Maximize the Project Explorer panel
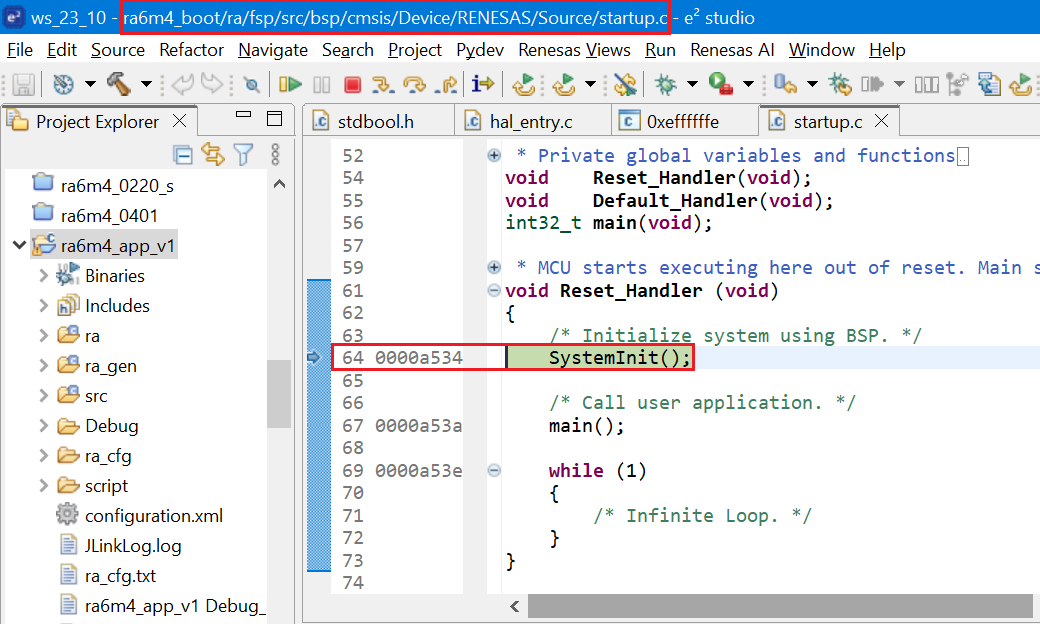This screenshot has height=624, width=1040. (275, 119)
